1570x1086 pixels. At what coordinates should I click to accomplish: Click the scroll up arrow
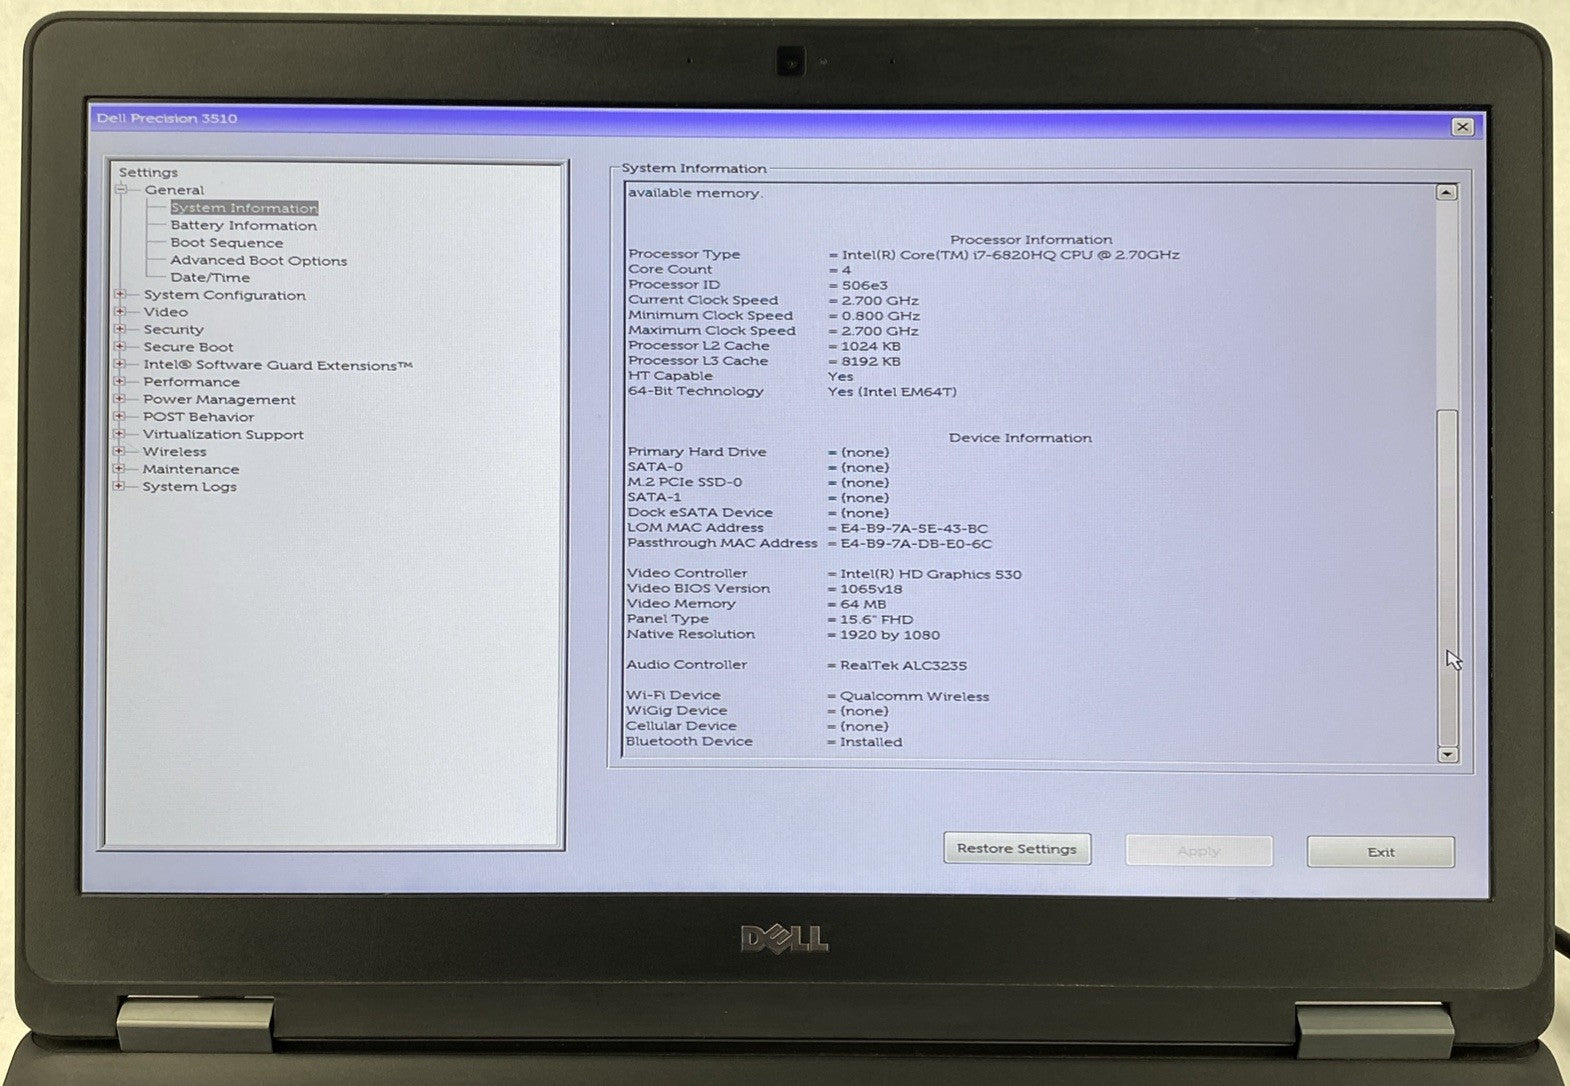click(1446, 192)
